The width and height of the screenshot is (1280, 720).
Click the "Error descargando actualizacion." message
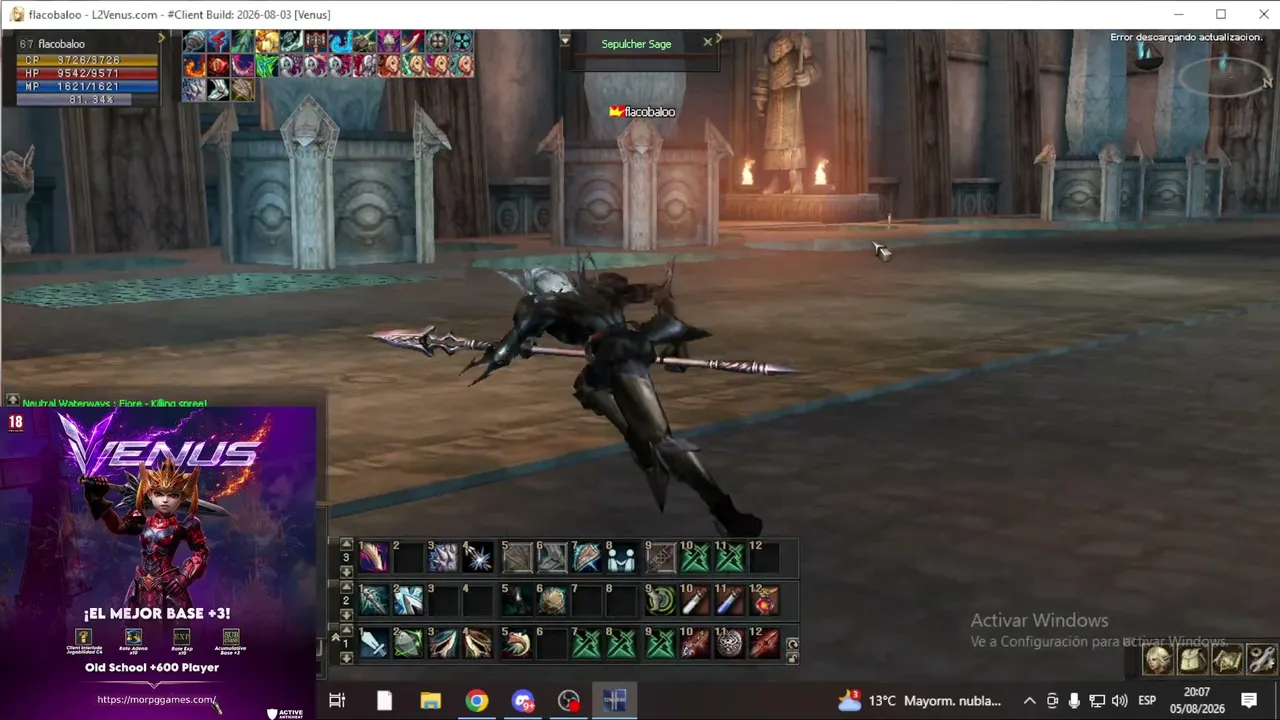pyautogui.click(x=1186, y=37)
